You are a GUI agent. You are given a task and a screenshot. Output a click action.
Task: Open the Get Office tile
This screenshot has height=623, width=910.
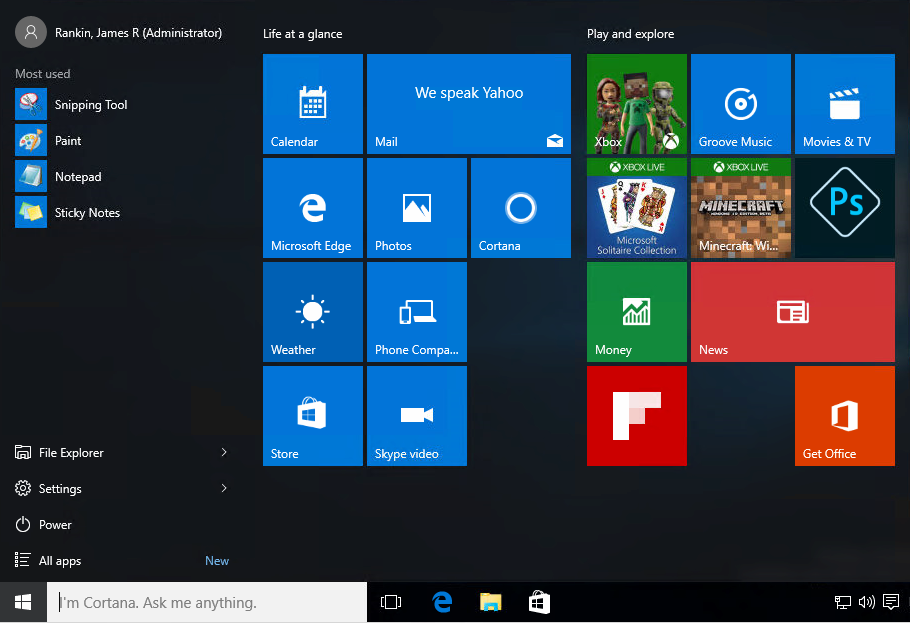[x=844, y=416]
